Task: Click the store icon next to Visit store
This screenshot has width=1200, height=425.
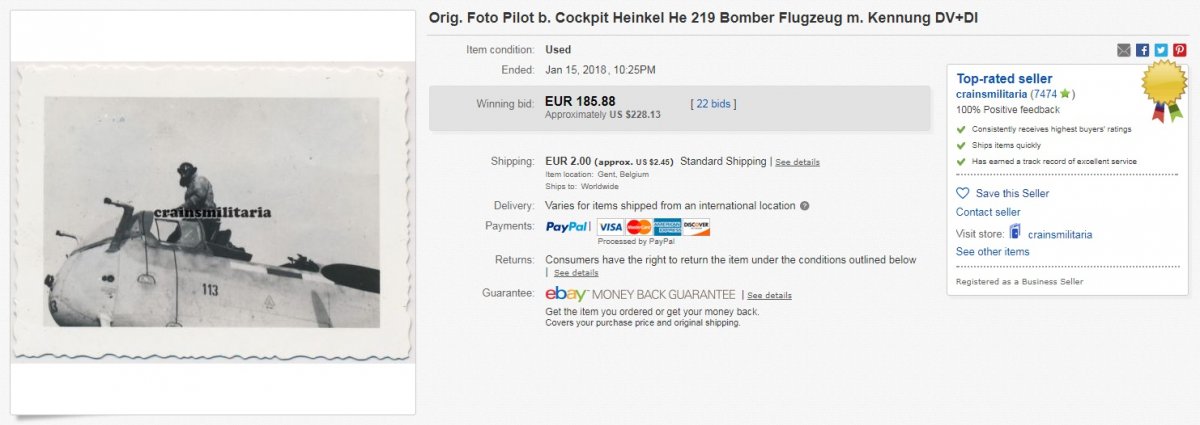Action: [x=1015, y=233]
